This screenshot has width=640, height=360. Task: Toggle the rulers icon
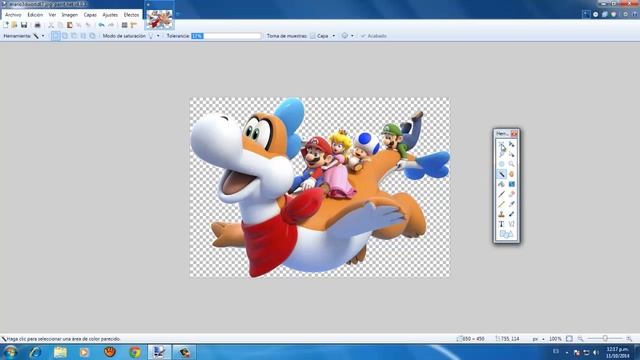click(x=133, y=25)
